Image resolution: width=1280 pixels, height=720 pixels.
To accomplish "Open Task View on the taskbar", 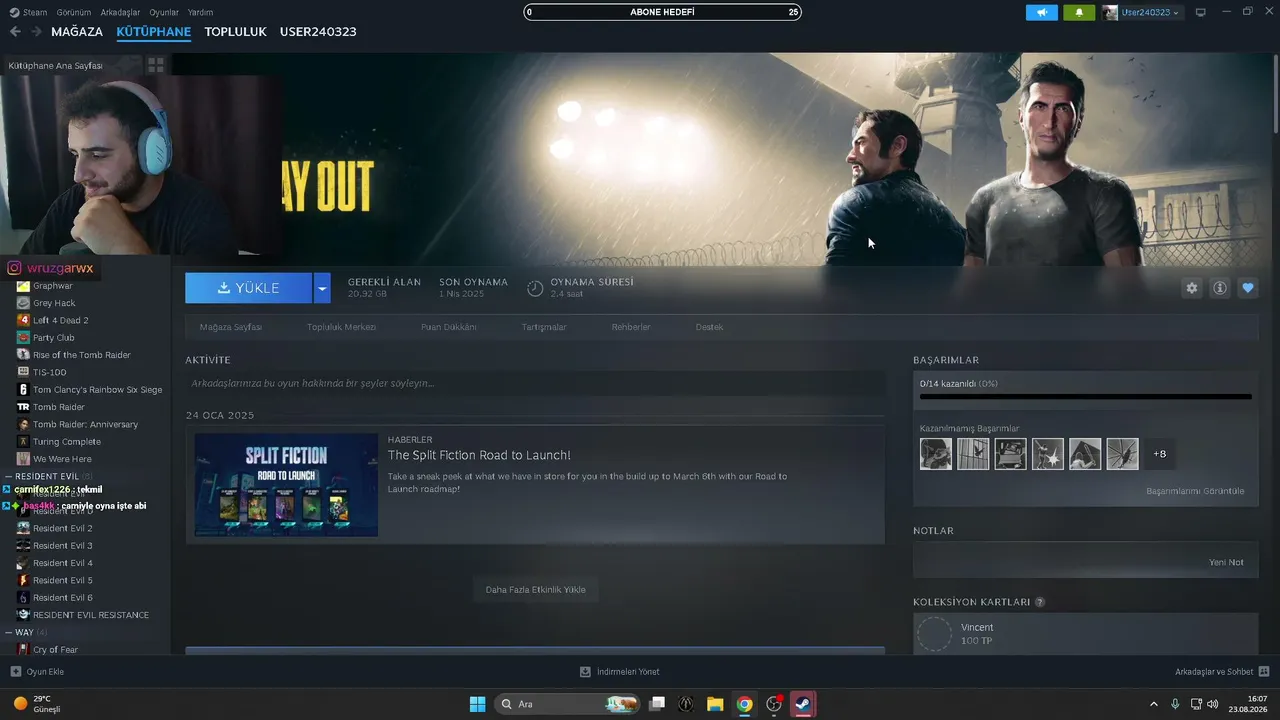I will (657, 704).
